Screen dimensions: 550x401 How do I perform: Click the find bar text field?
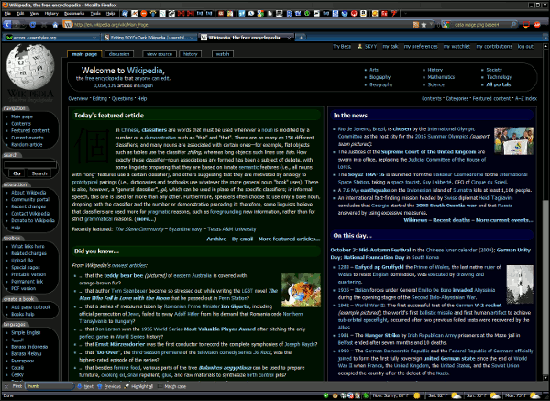(49, 386)
